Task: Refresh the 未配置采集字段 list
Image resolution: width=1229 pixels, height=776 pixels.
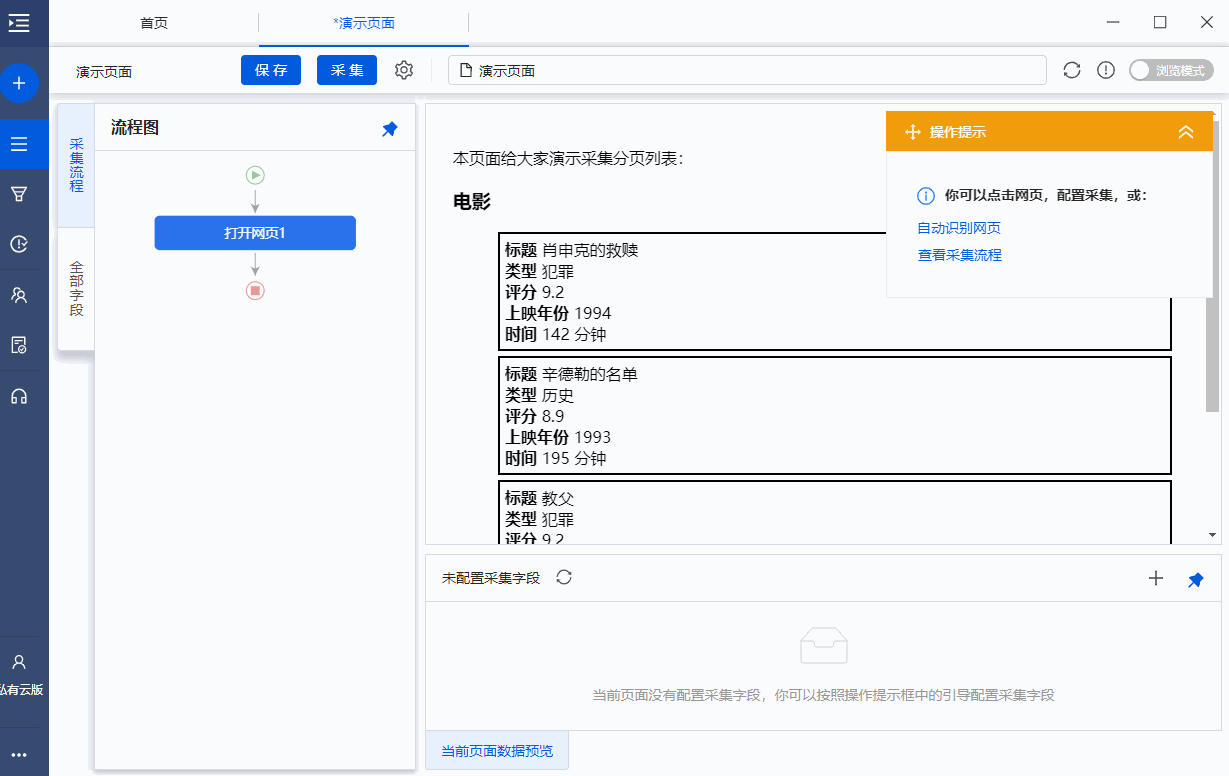Action: click(564, 577)
